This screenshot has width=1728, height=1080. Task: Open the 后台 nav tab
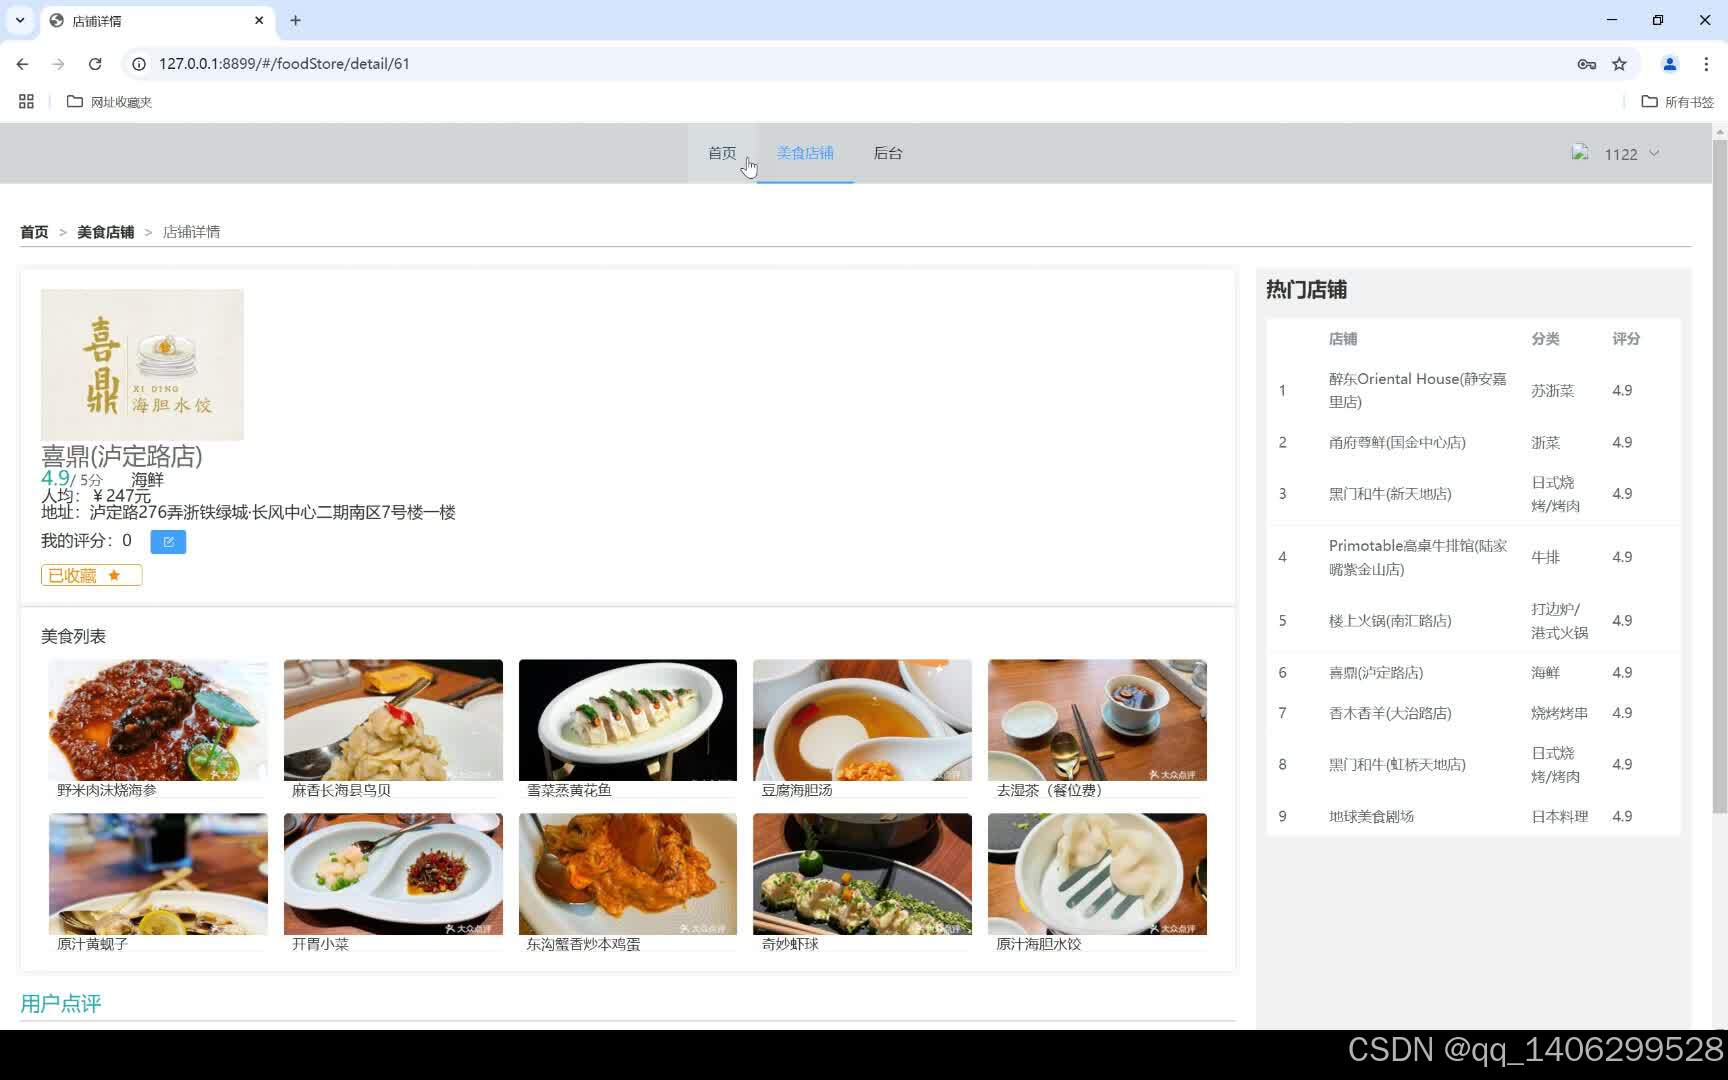pos(888,153)
